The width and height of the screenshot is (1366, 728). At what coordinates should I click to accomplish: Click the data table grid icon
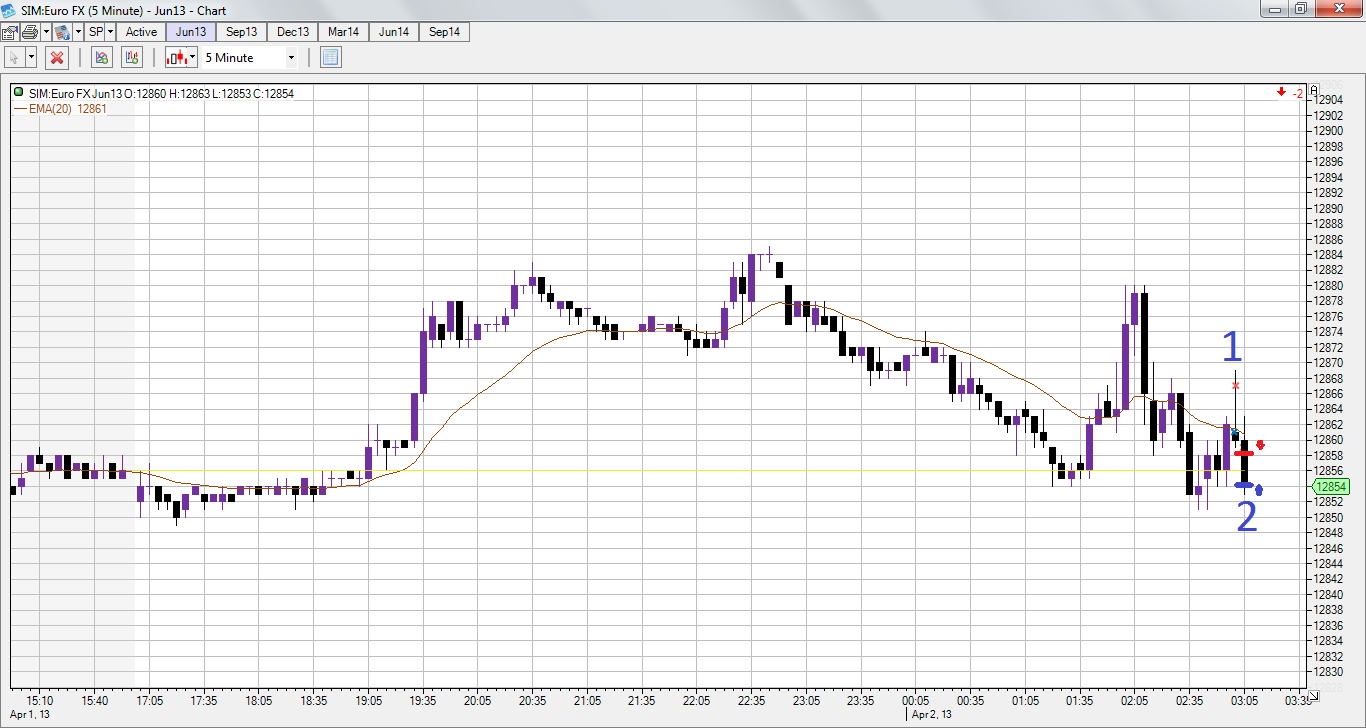[x=331, y=58]
